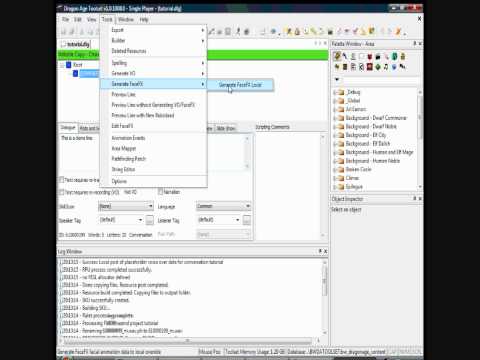Open the Window menu
Viewport: 480px width, 360px height.
126,19
